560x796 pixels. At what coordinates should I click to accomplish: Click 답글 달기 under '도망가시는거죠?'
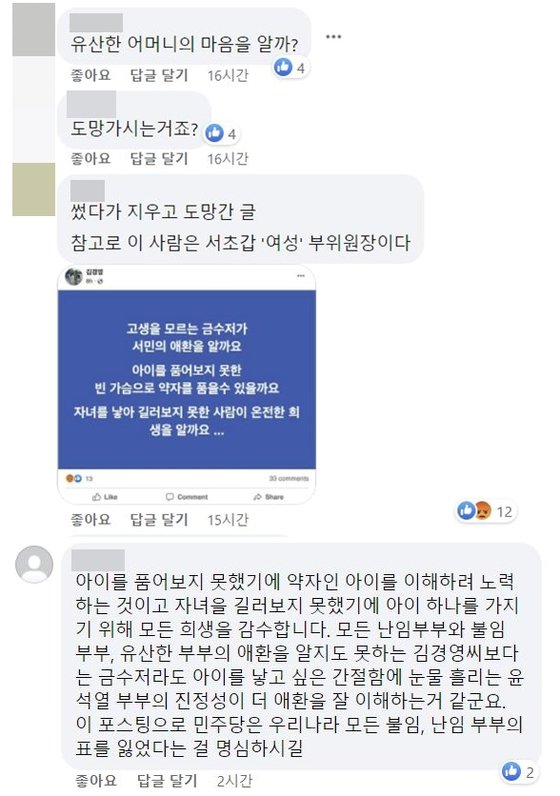coord(159,158)
